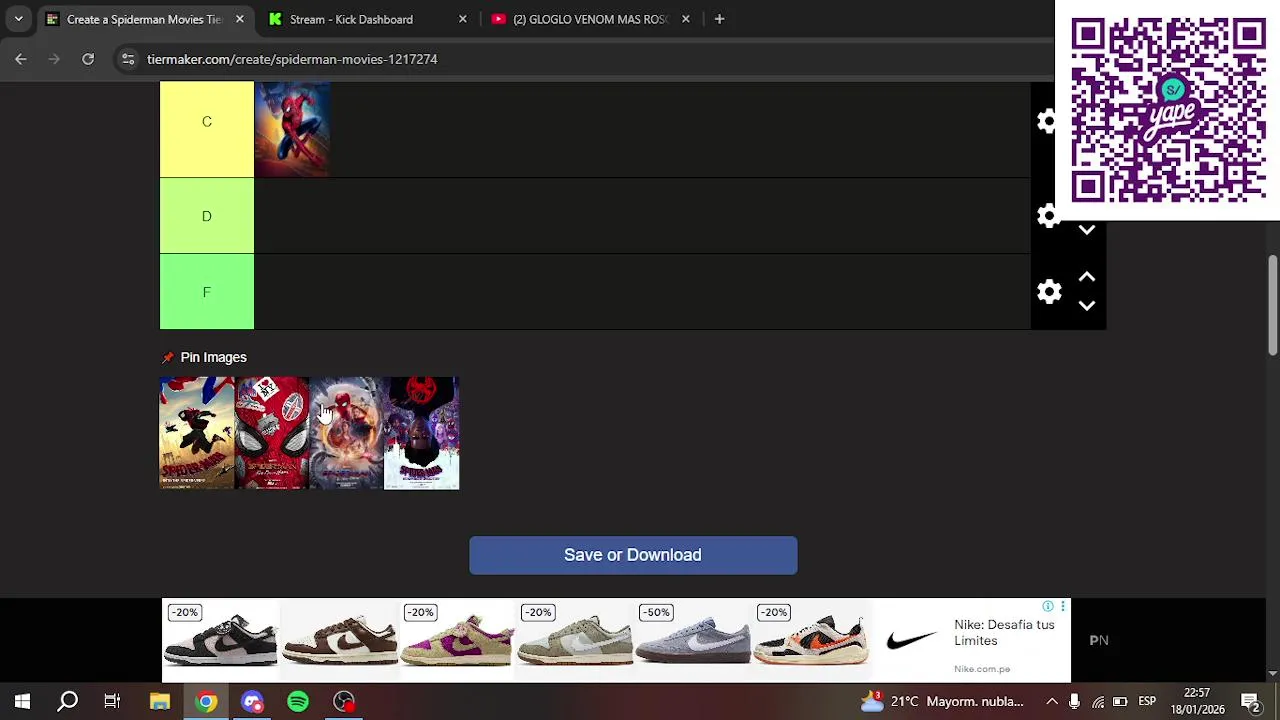The width and height of the screenshot is (1280, 720).
Task: Click battery status icon
Action: coord(1120,701)
